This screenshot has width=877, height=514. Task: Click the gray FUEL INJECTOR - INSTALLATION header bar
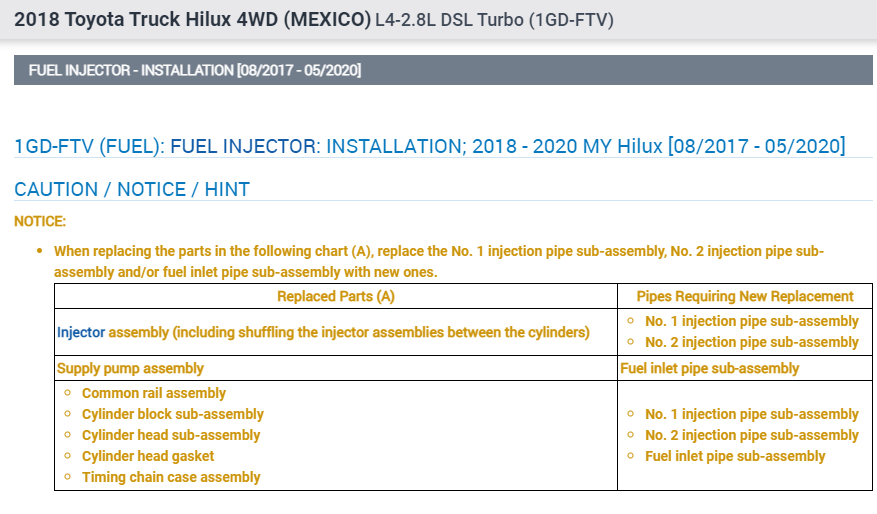click(x=443, y=70)
